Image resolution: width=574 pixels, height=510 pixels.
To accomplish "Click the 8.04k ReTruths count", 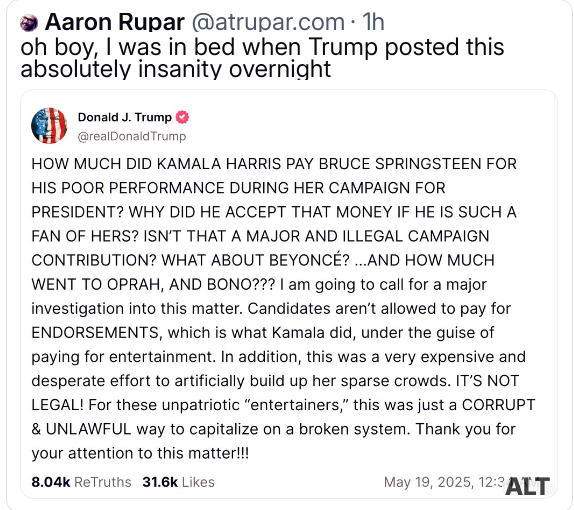I will click(81, 482).
